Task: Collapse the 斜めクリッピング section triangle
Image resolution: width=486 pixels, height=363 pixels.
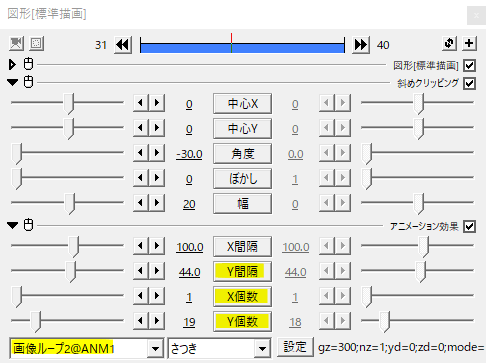Action: tap(13, 82)
